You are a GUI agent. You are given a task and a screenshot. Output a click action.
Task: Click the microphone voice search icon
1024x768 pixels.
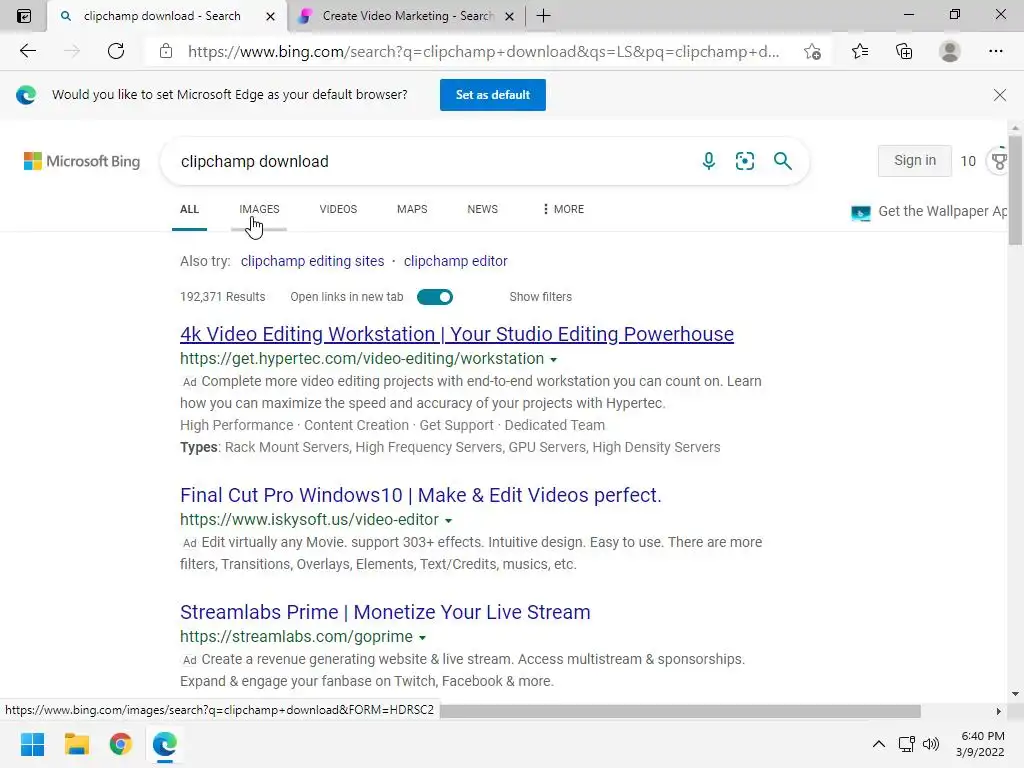tap(709, 161)
